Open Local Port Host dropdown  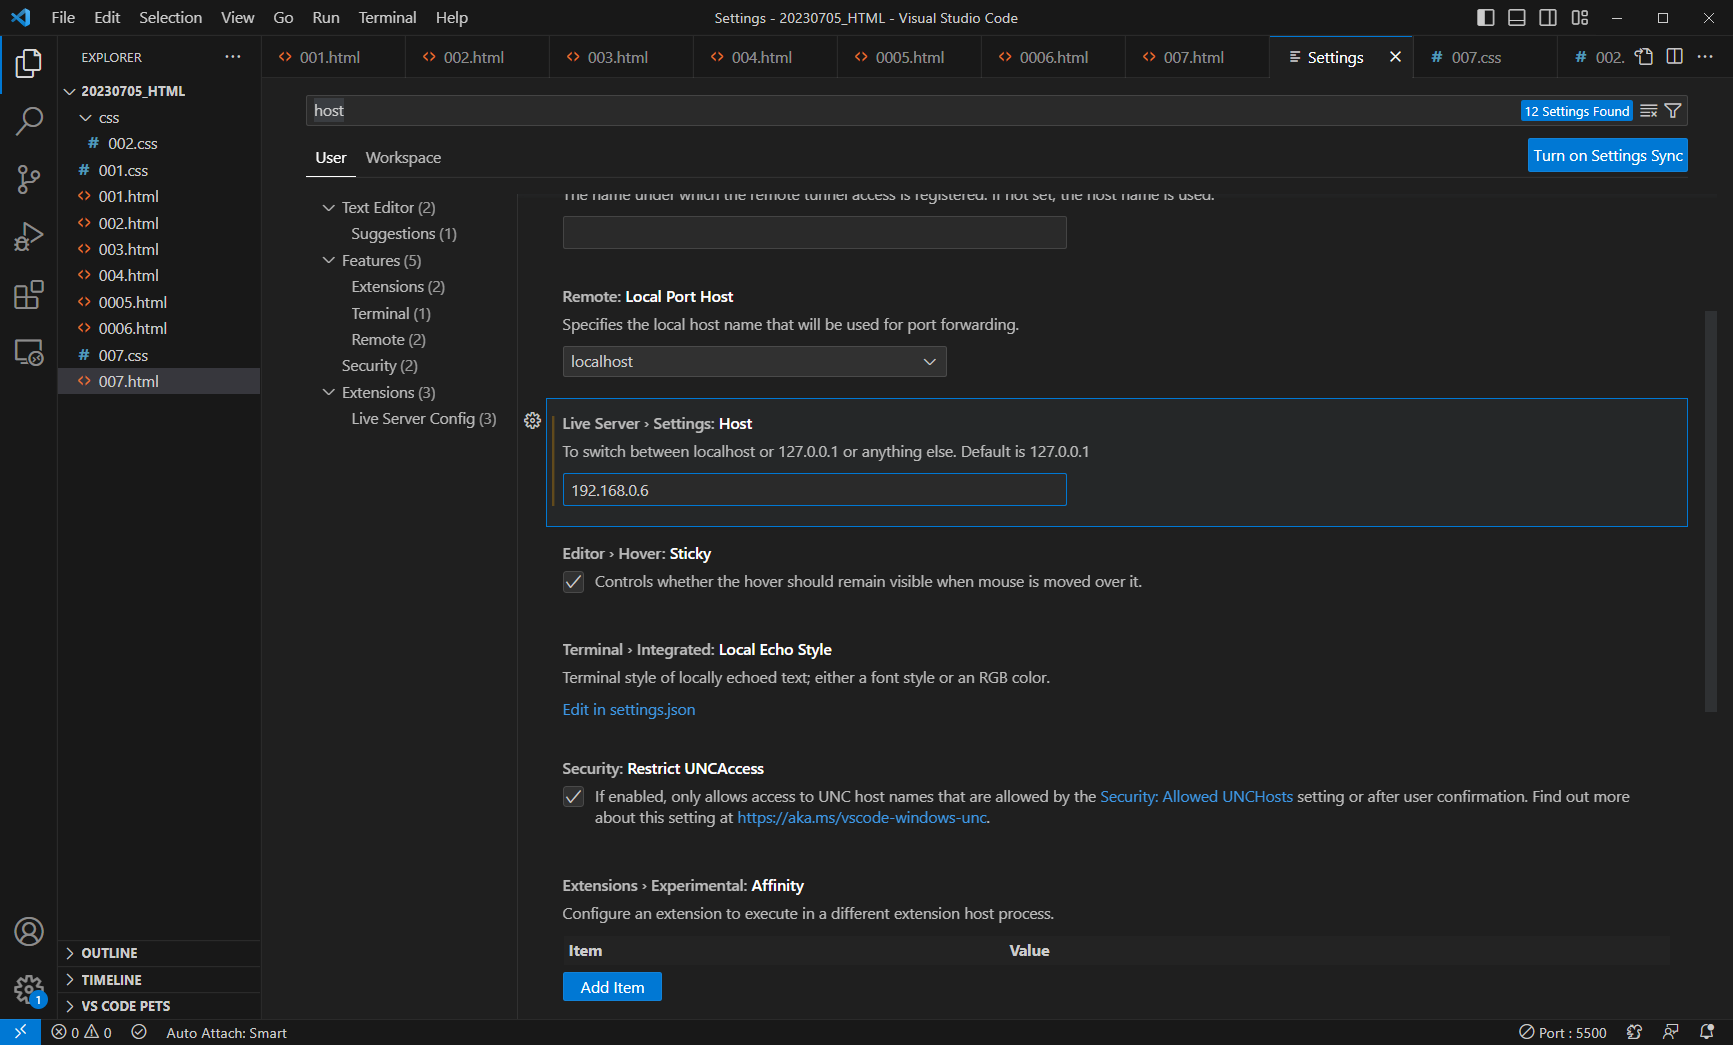pyautogui.click(x=755, y=362)
